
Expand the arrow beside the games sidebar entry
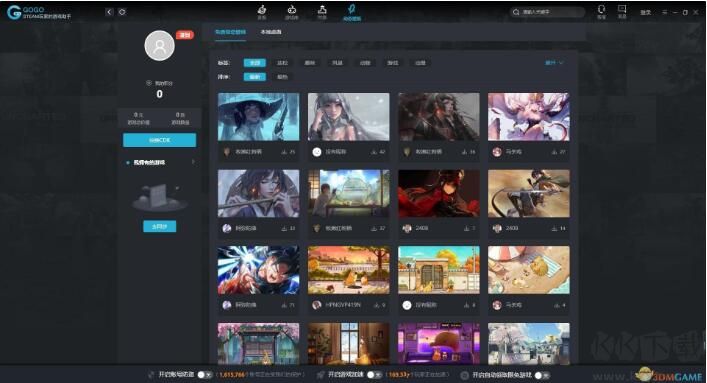pos(193,162)
